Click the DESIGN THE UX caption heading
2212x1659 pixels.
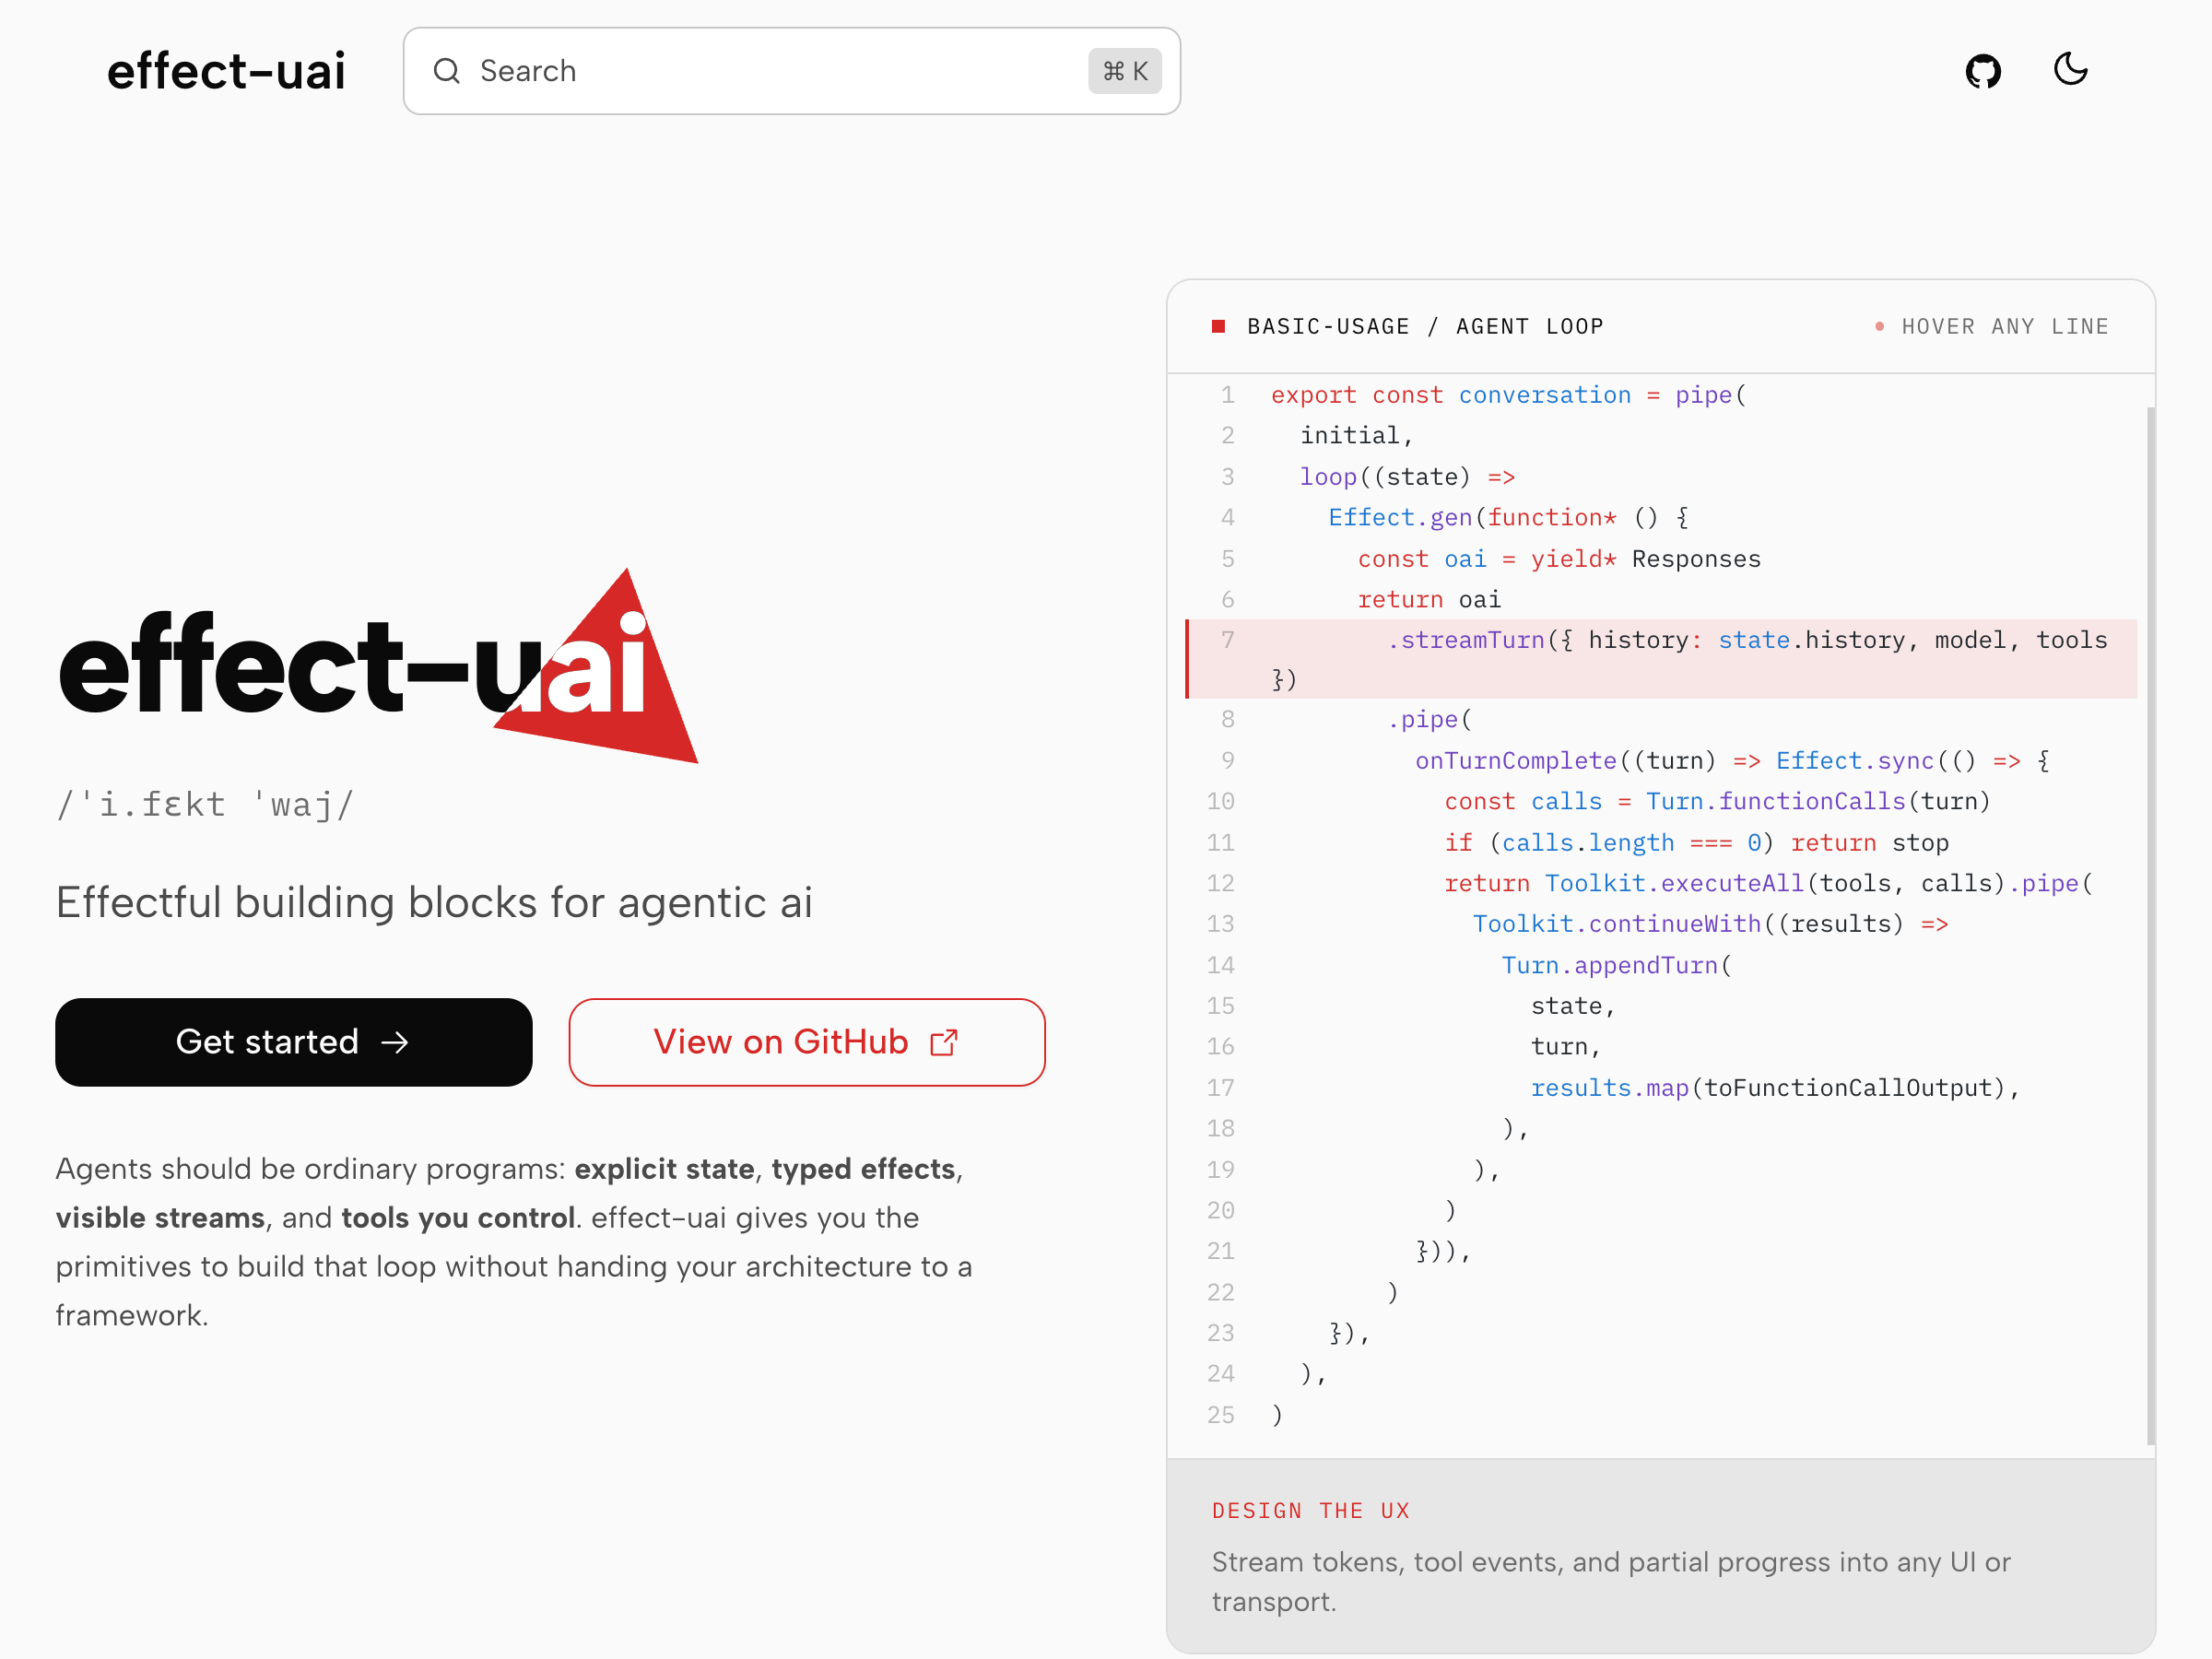point(1310,1510)
